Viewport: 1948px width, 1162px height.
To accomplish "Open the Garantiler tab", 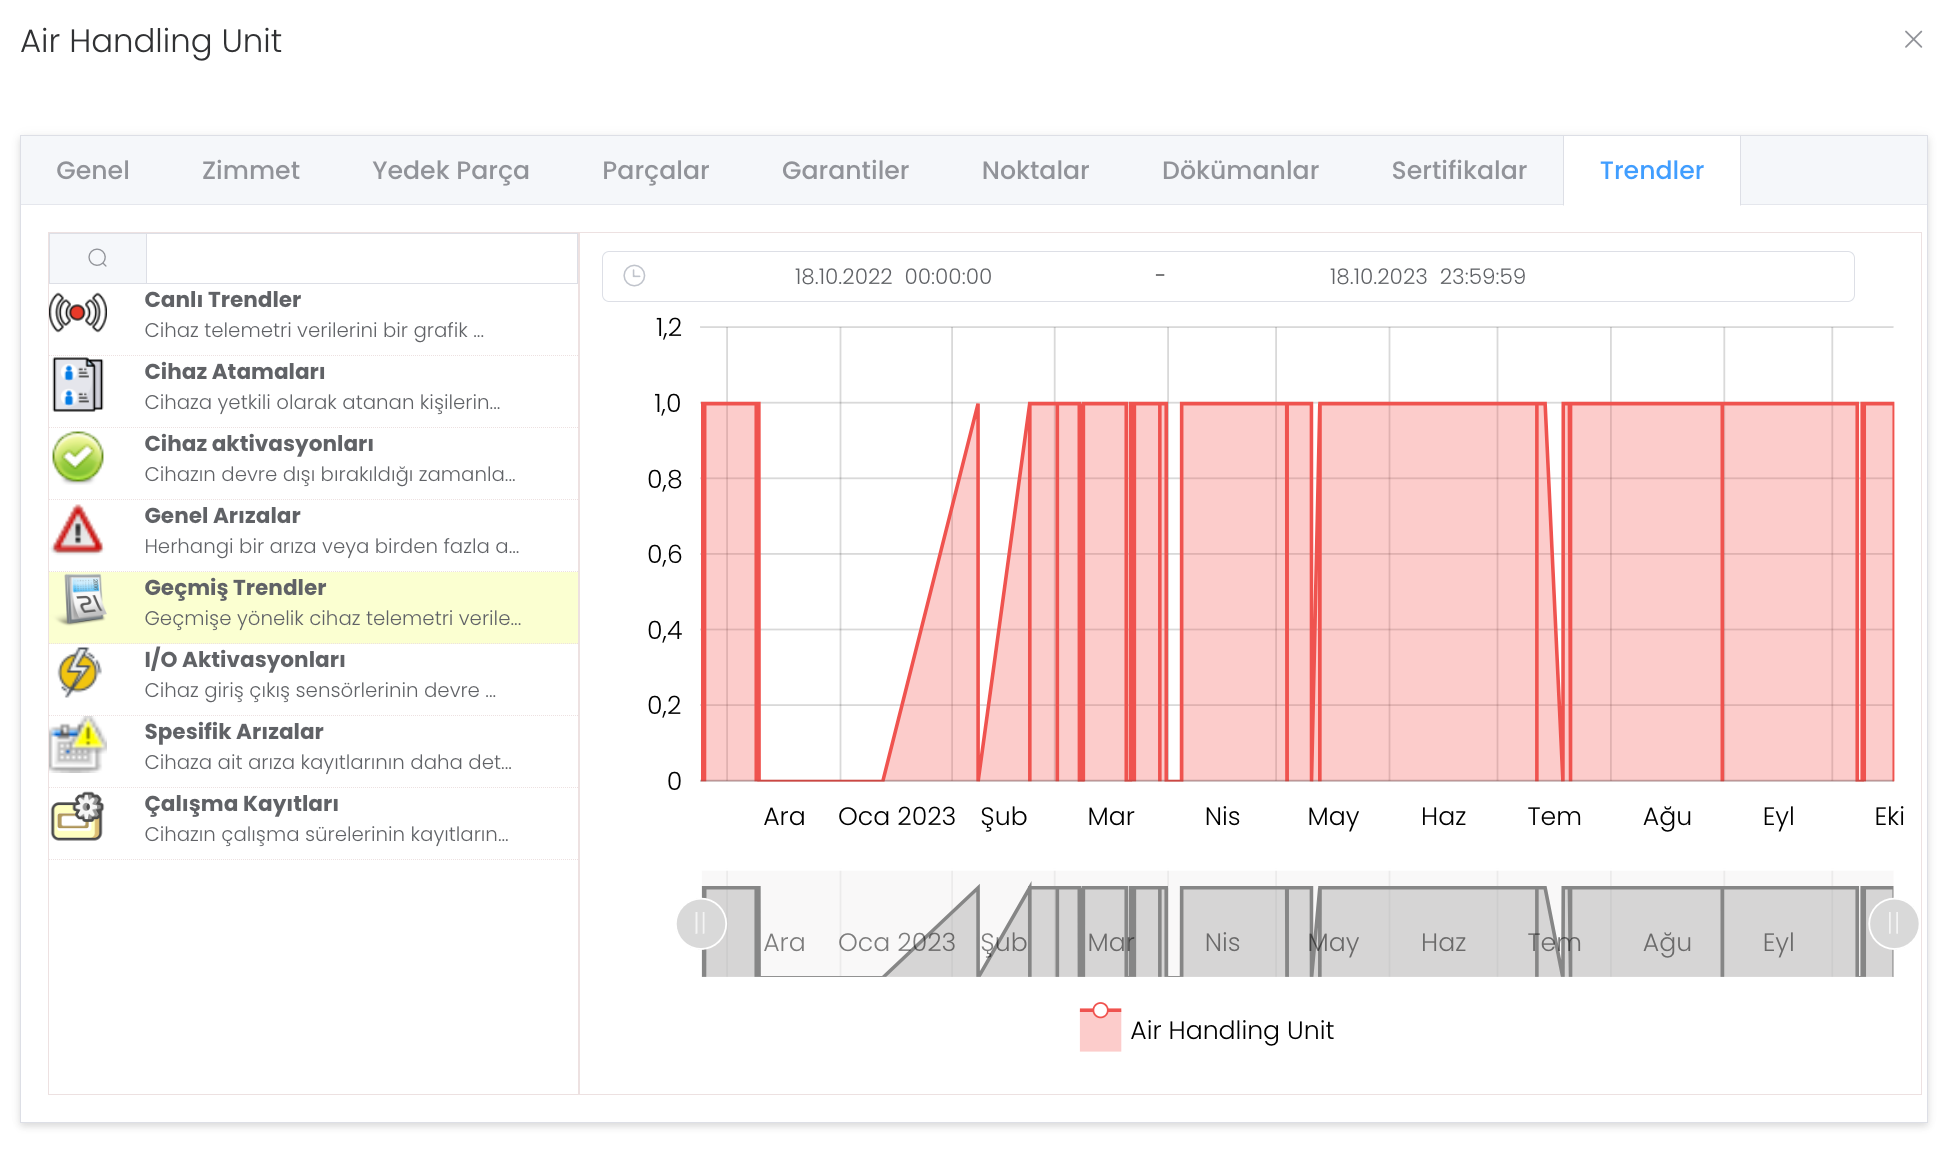I will click(845, 171).
